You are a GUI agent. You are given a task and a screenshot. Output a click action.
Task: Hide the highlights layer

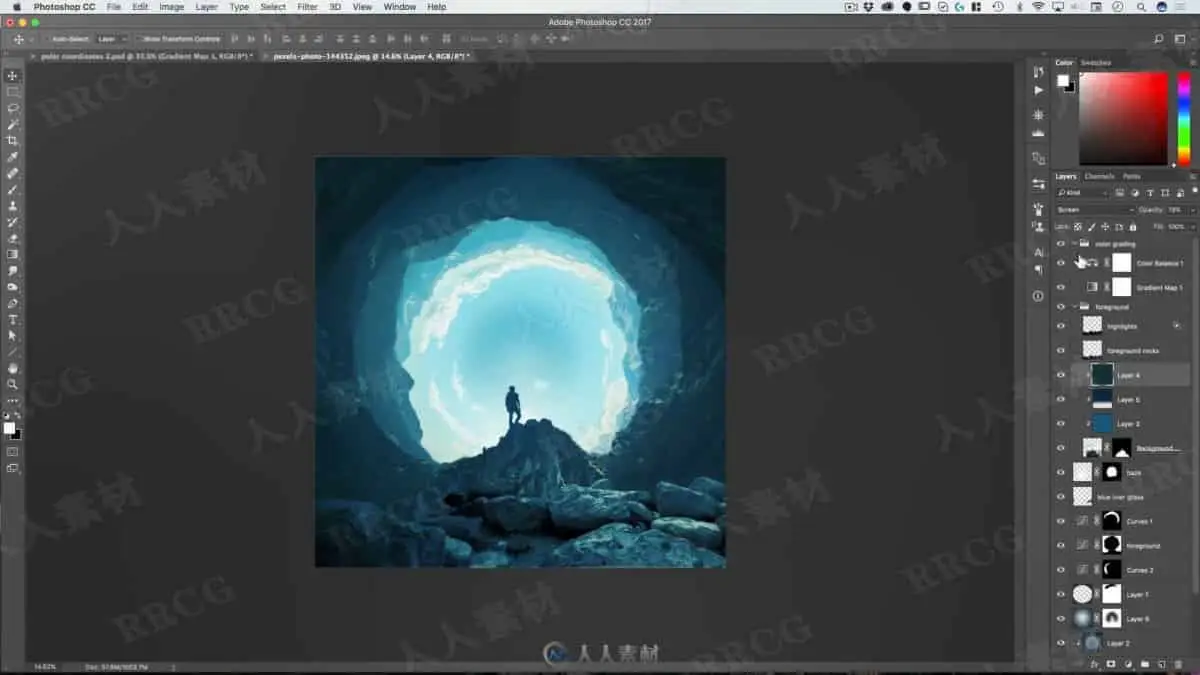(1061, 326)
